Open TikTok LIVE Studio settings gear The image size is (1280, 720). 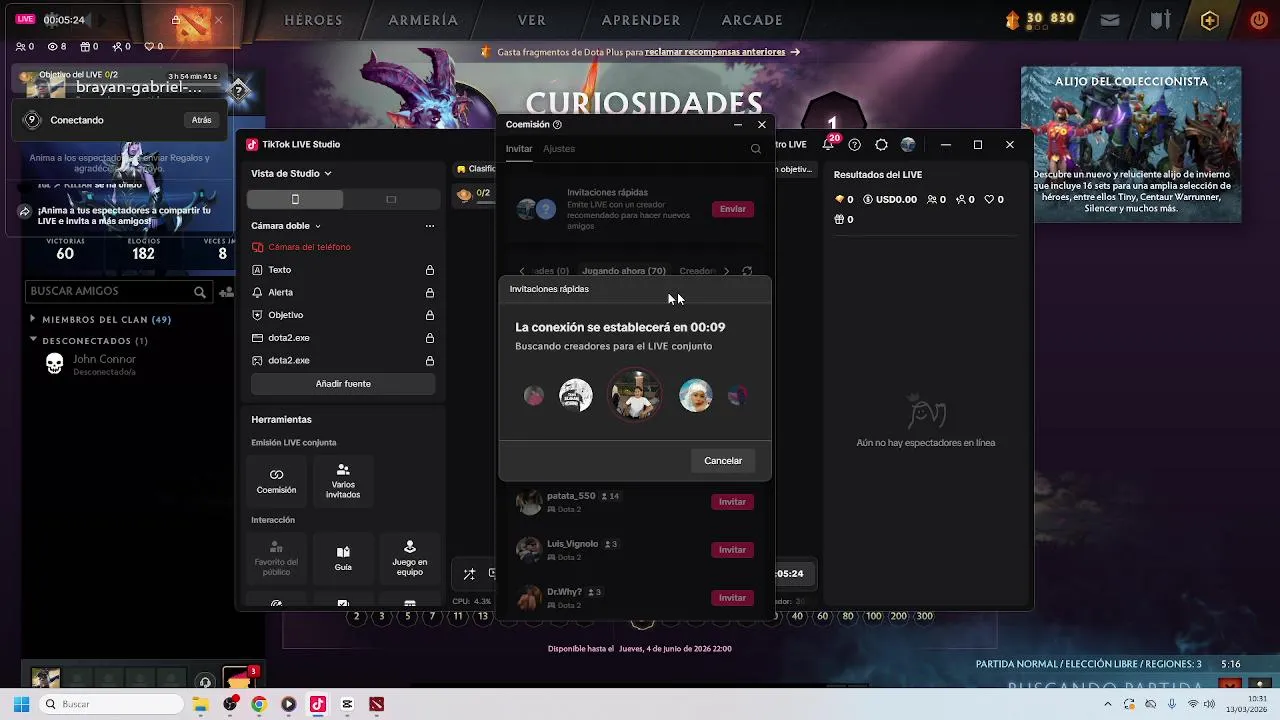tap(881, 145)
